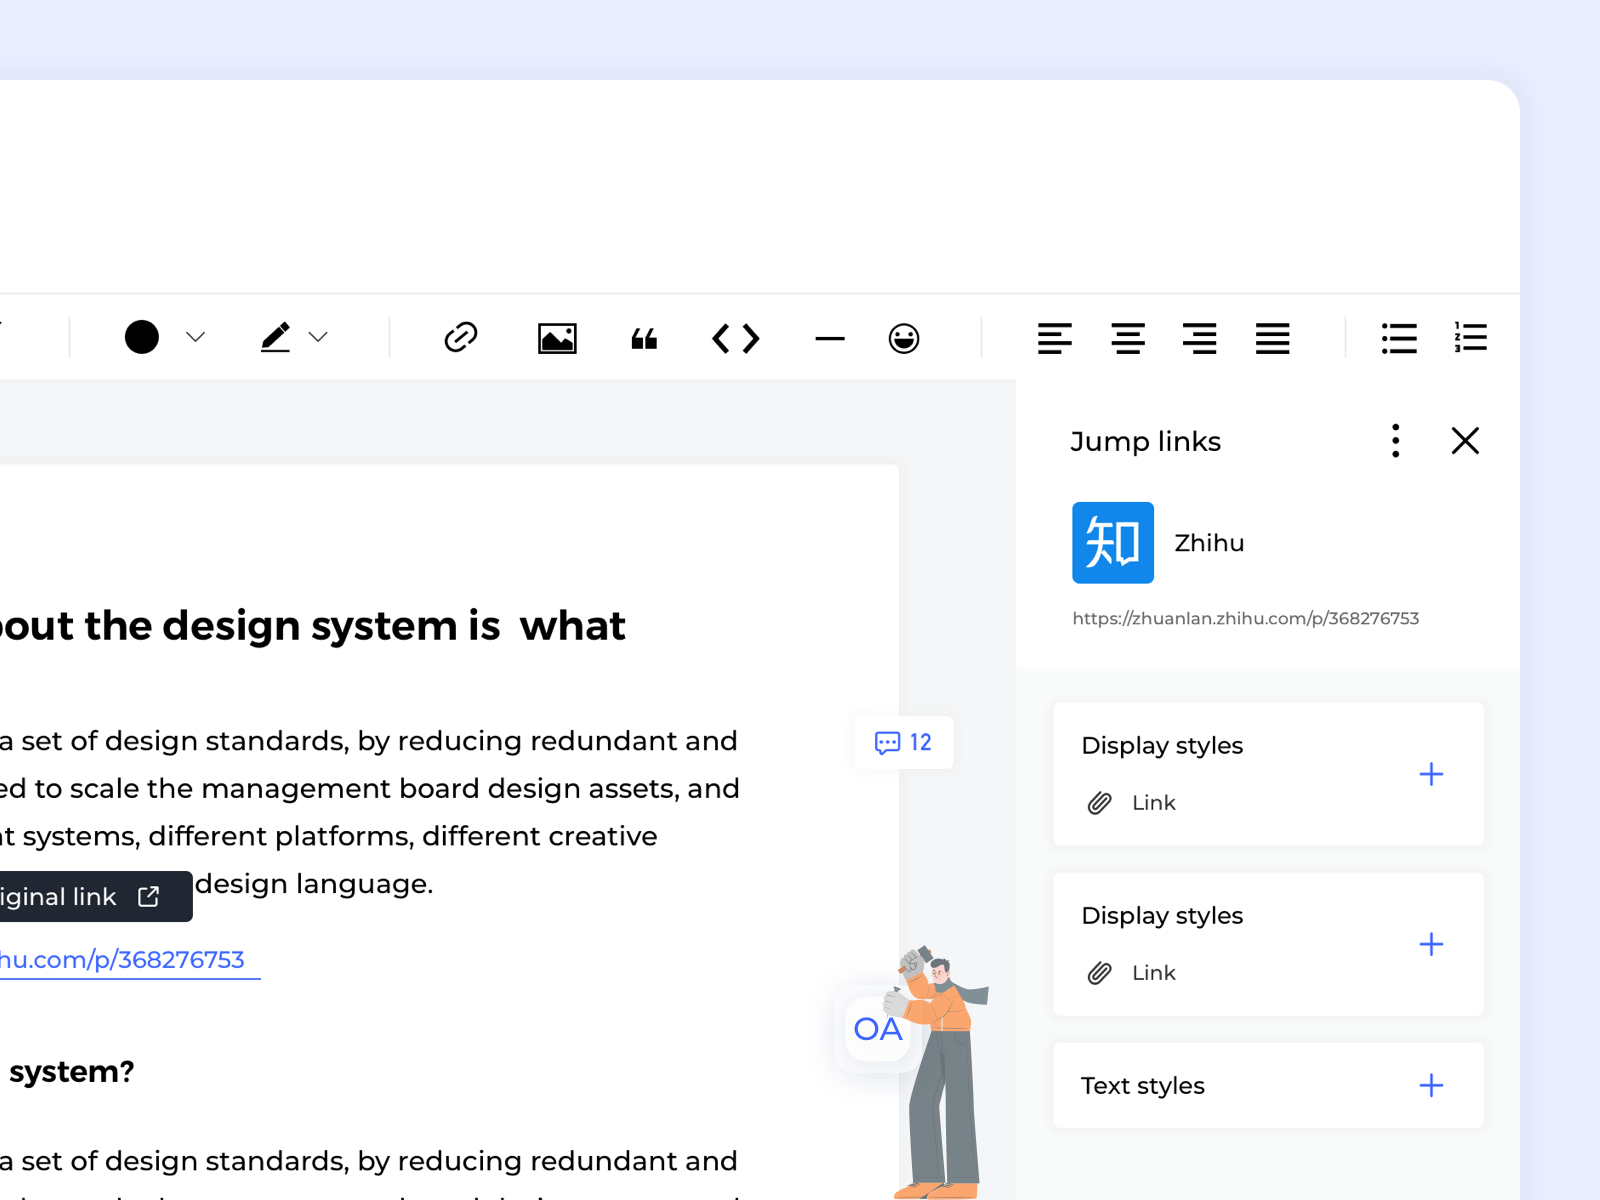Open Jump links more options menu
The image size is (1600, 1200).
click(1395, 441)
